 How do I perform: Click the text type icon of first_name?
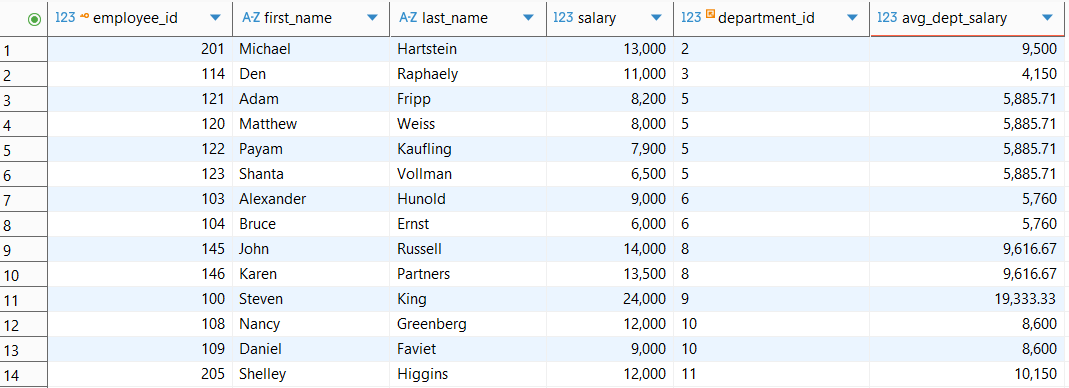[251, 18]
